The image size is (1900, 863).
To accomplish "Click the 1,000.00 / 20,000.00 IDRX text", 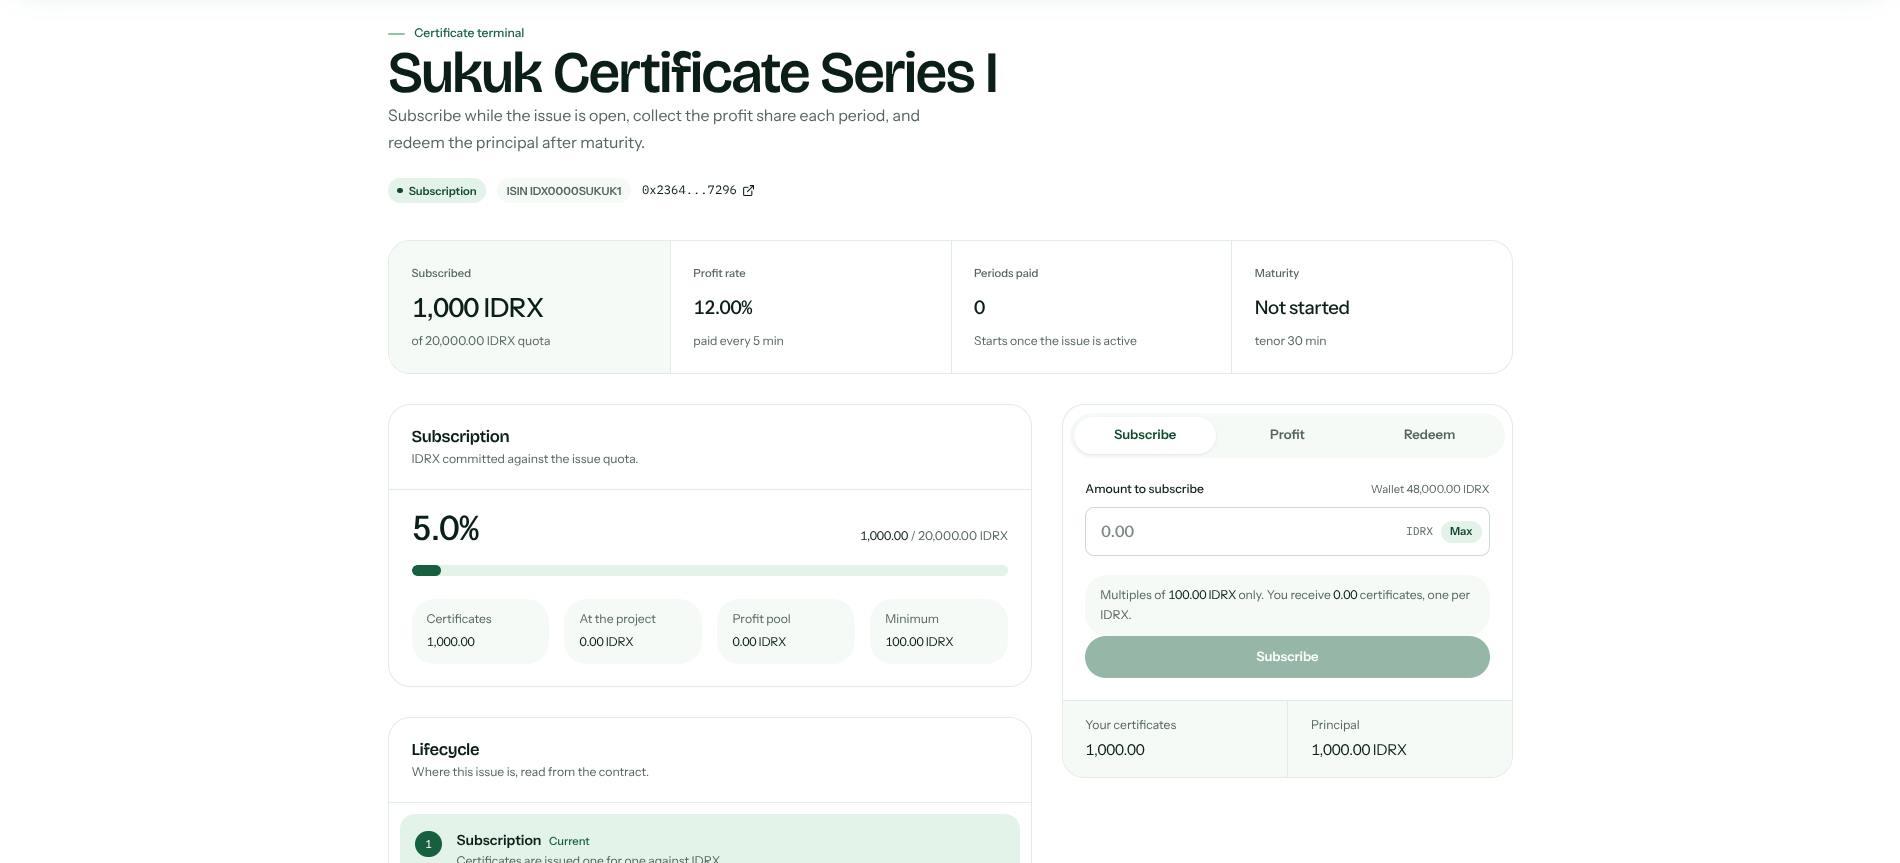I will click(x=934, y=536).
